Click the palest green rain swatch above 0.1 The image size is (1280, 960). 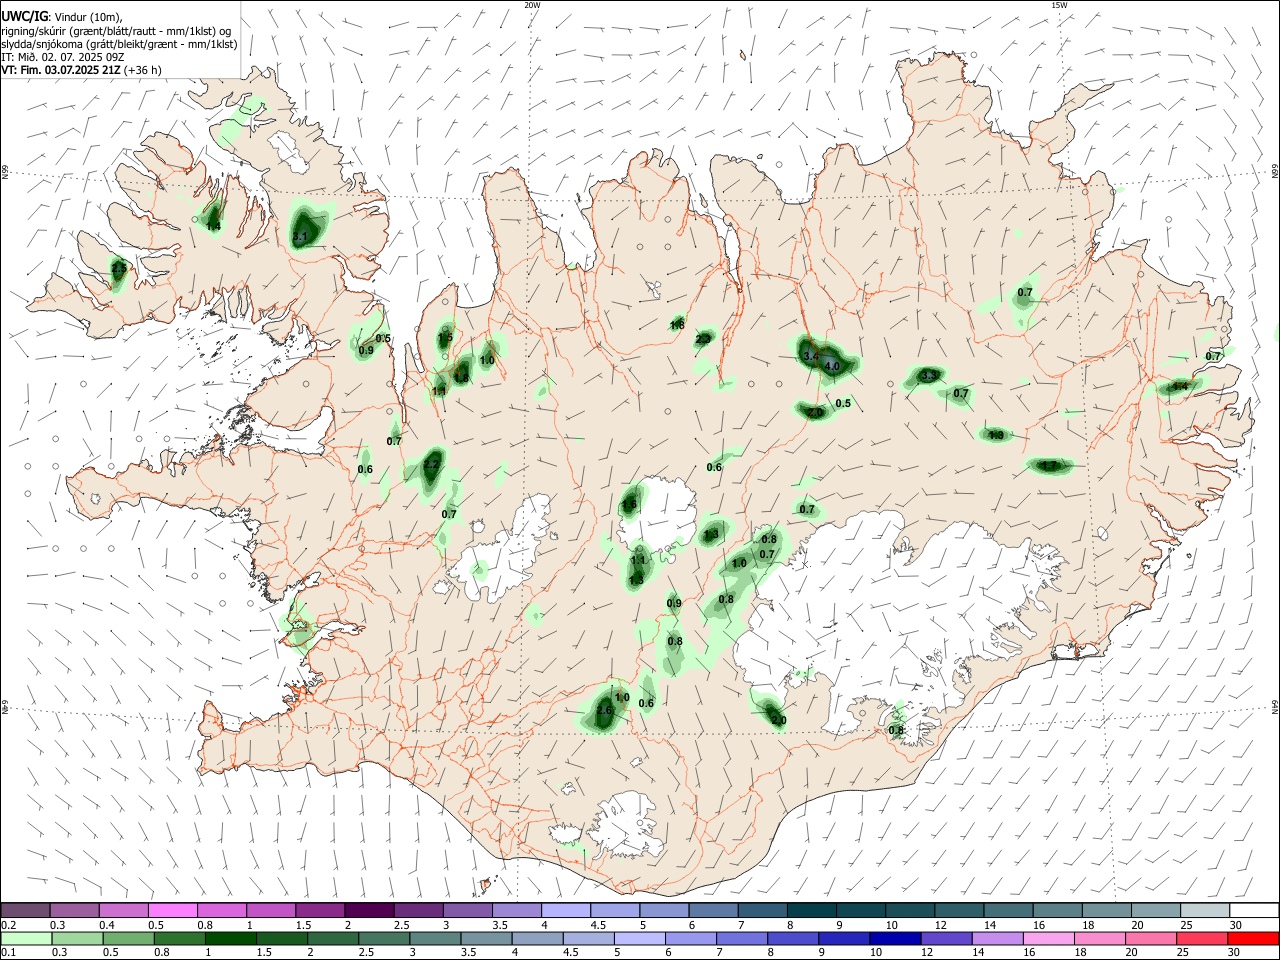(x=26, y=938)
